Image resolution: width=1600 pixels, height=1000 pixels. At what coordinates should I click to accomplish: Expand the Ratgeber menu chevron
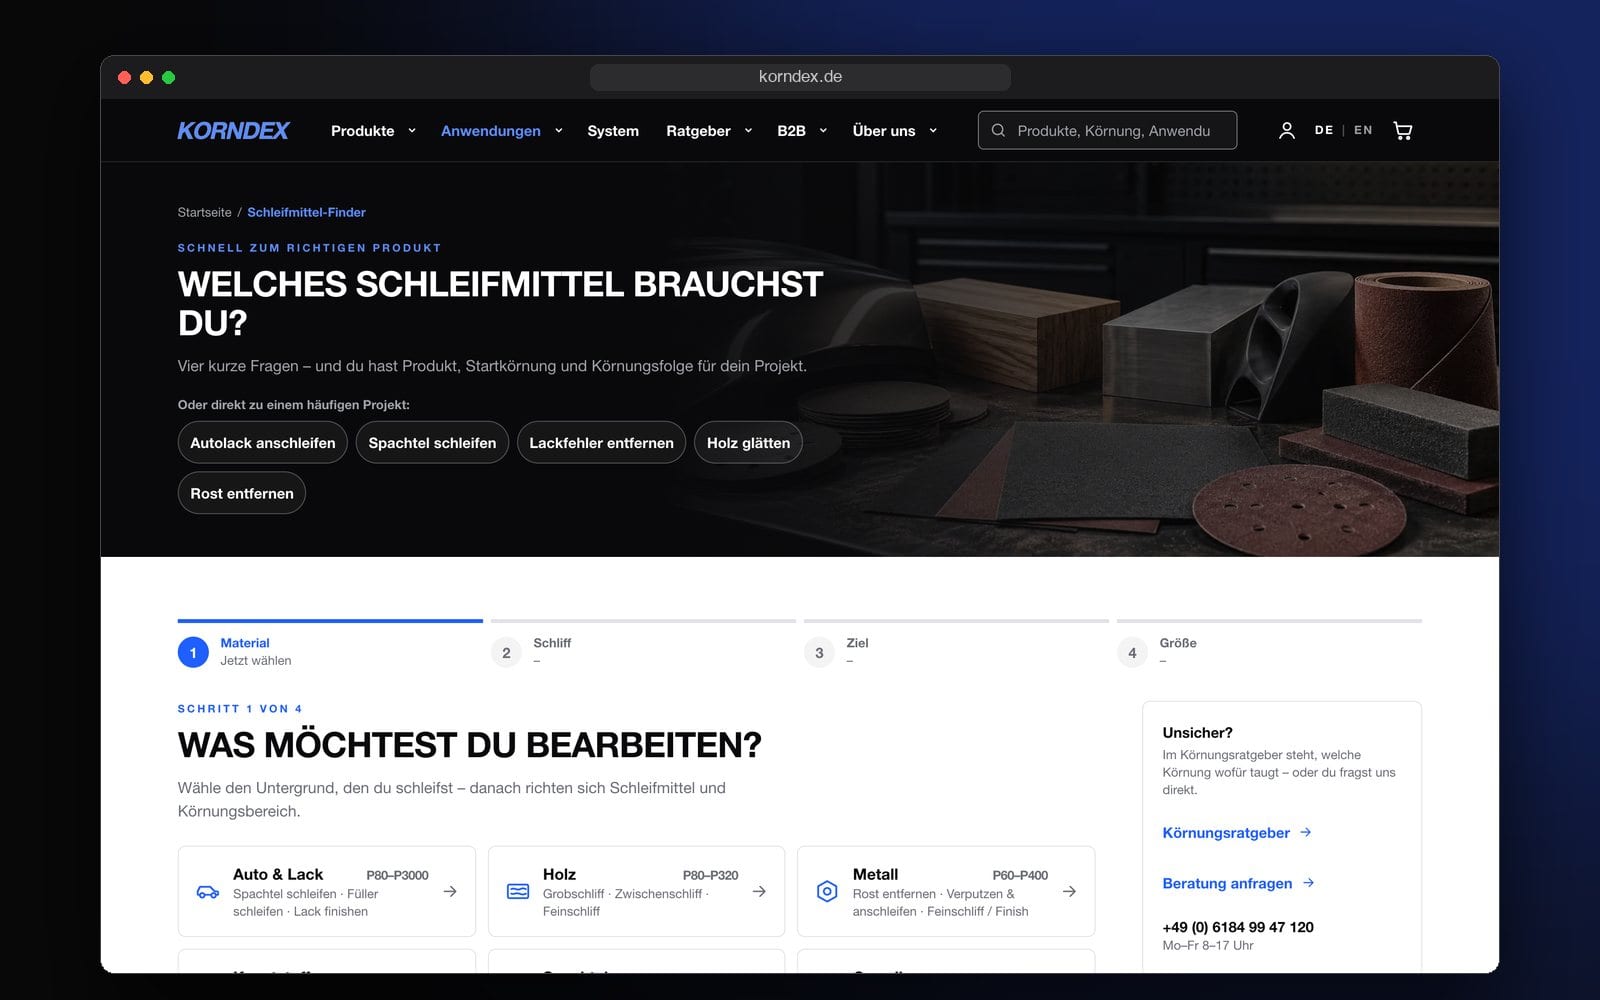tap(748, 131)
